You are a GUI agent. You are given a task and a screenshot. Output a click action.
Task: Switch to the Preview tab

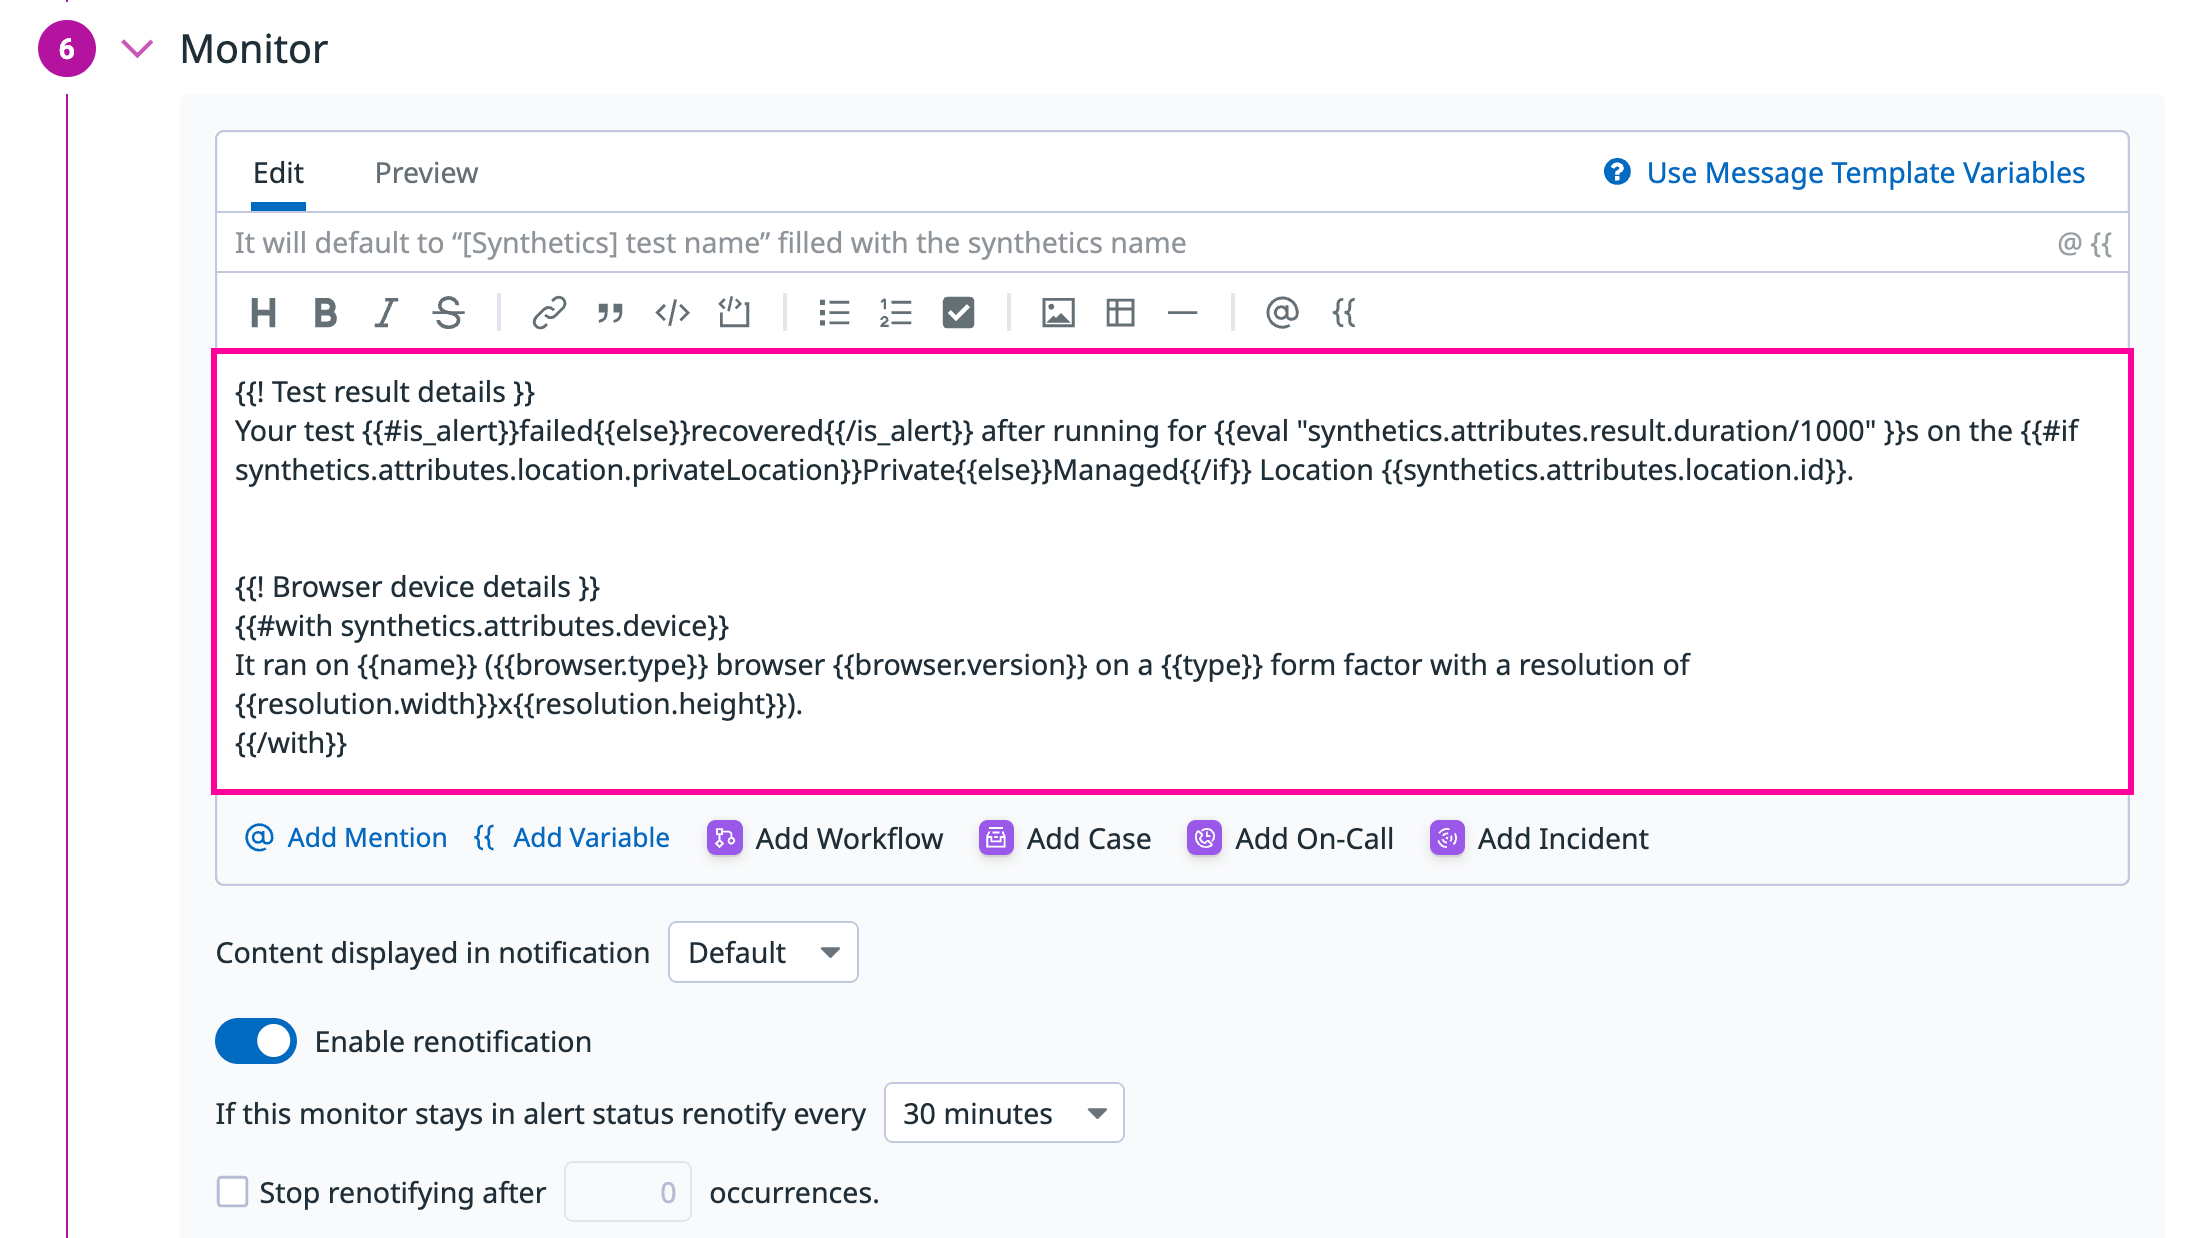[426, 173]
